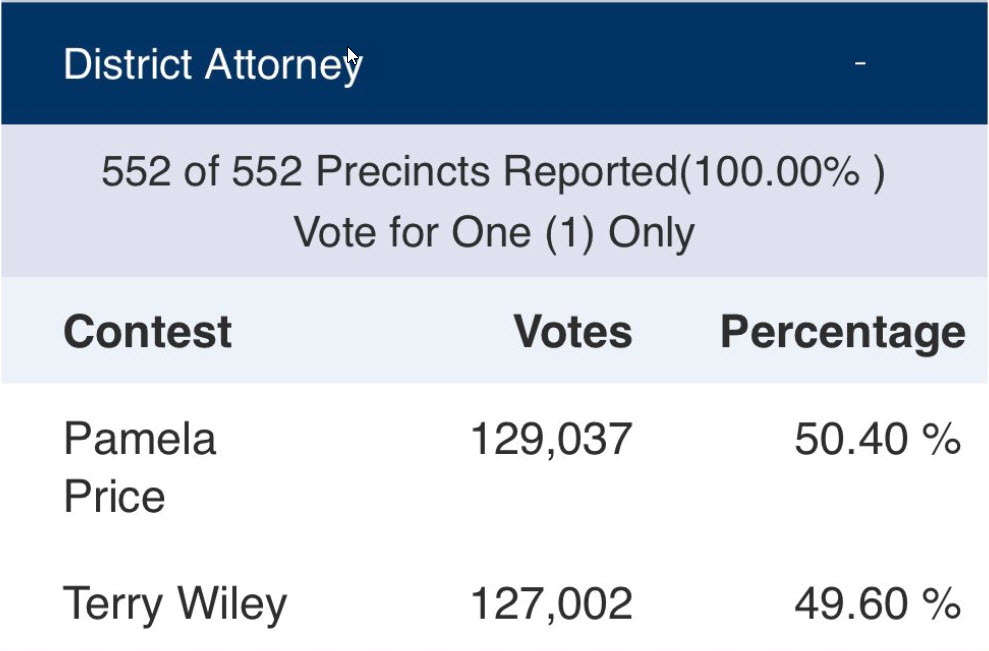The image size is (989, 651).
Task: Click the surname Price on second line
Action: [114, 497]
